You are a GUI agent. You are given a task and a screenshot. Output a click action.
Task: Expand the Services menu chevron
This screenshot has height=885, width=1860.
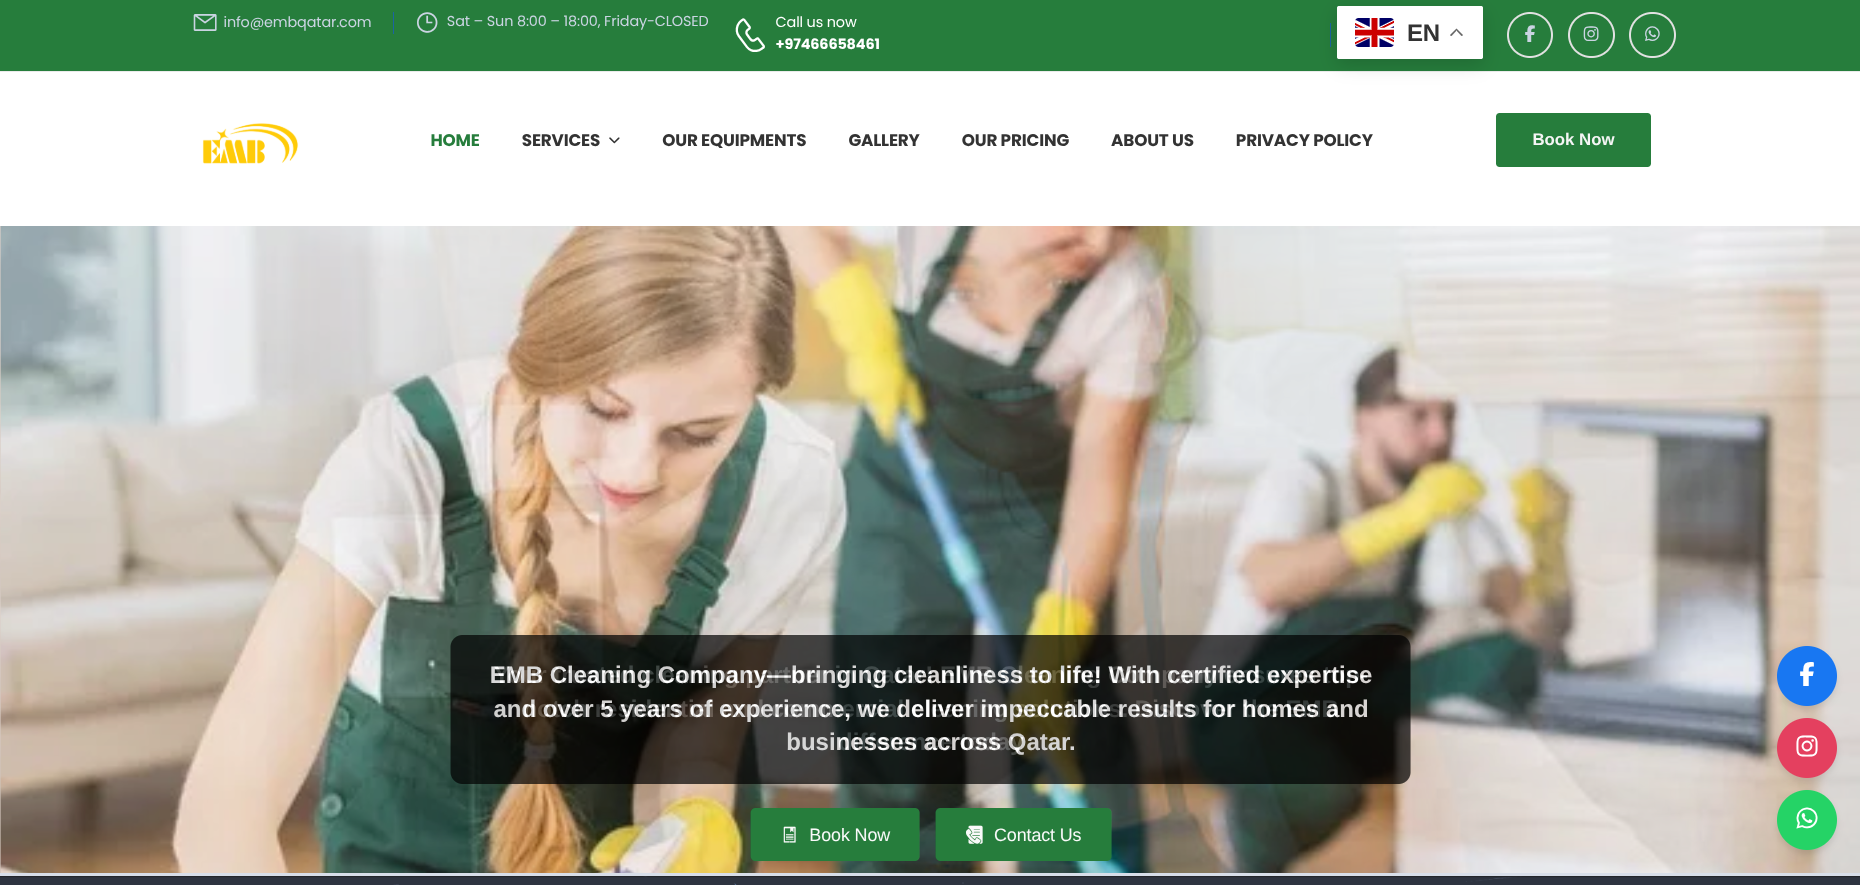614,140
